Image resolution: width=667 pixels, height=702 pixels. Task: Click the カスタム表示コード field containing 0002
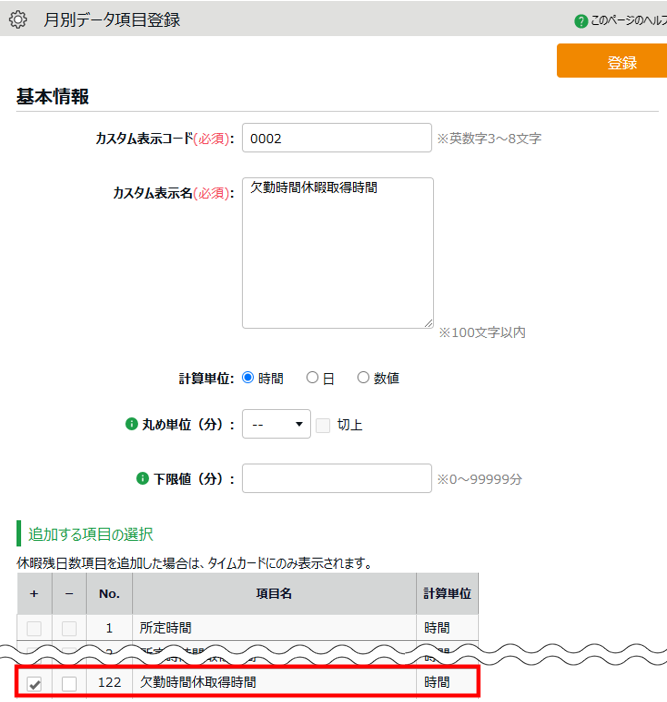pyautogui.click(x=336, y=138)
